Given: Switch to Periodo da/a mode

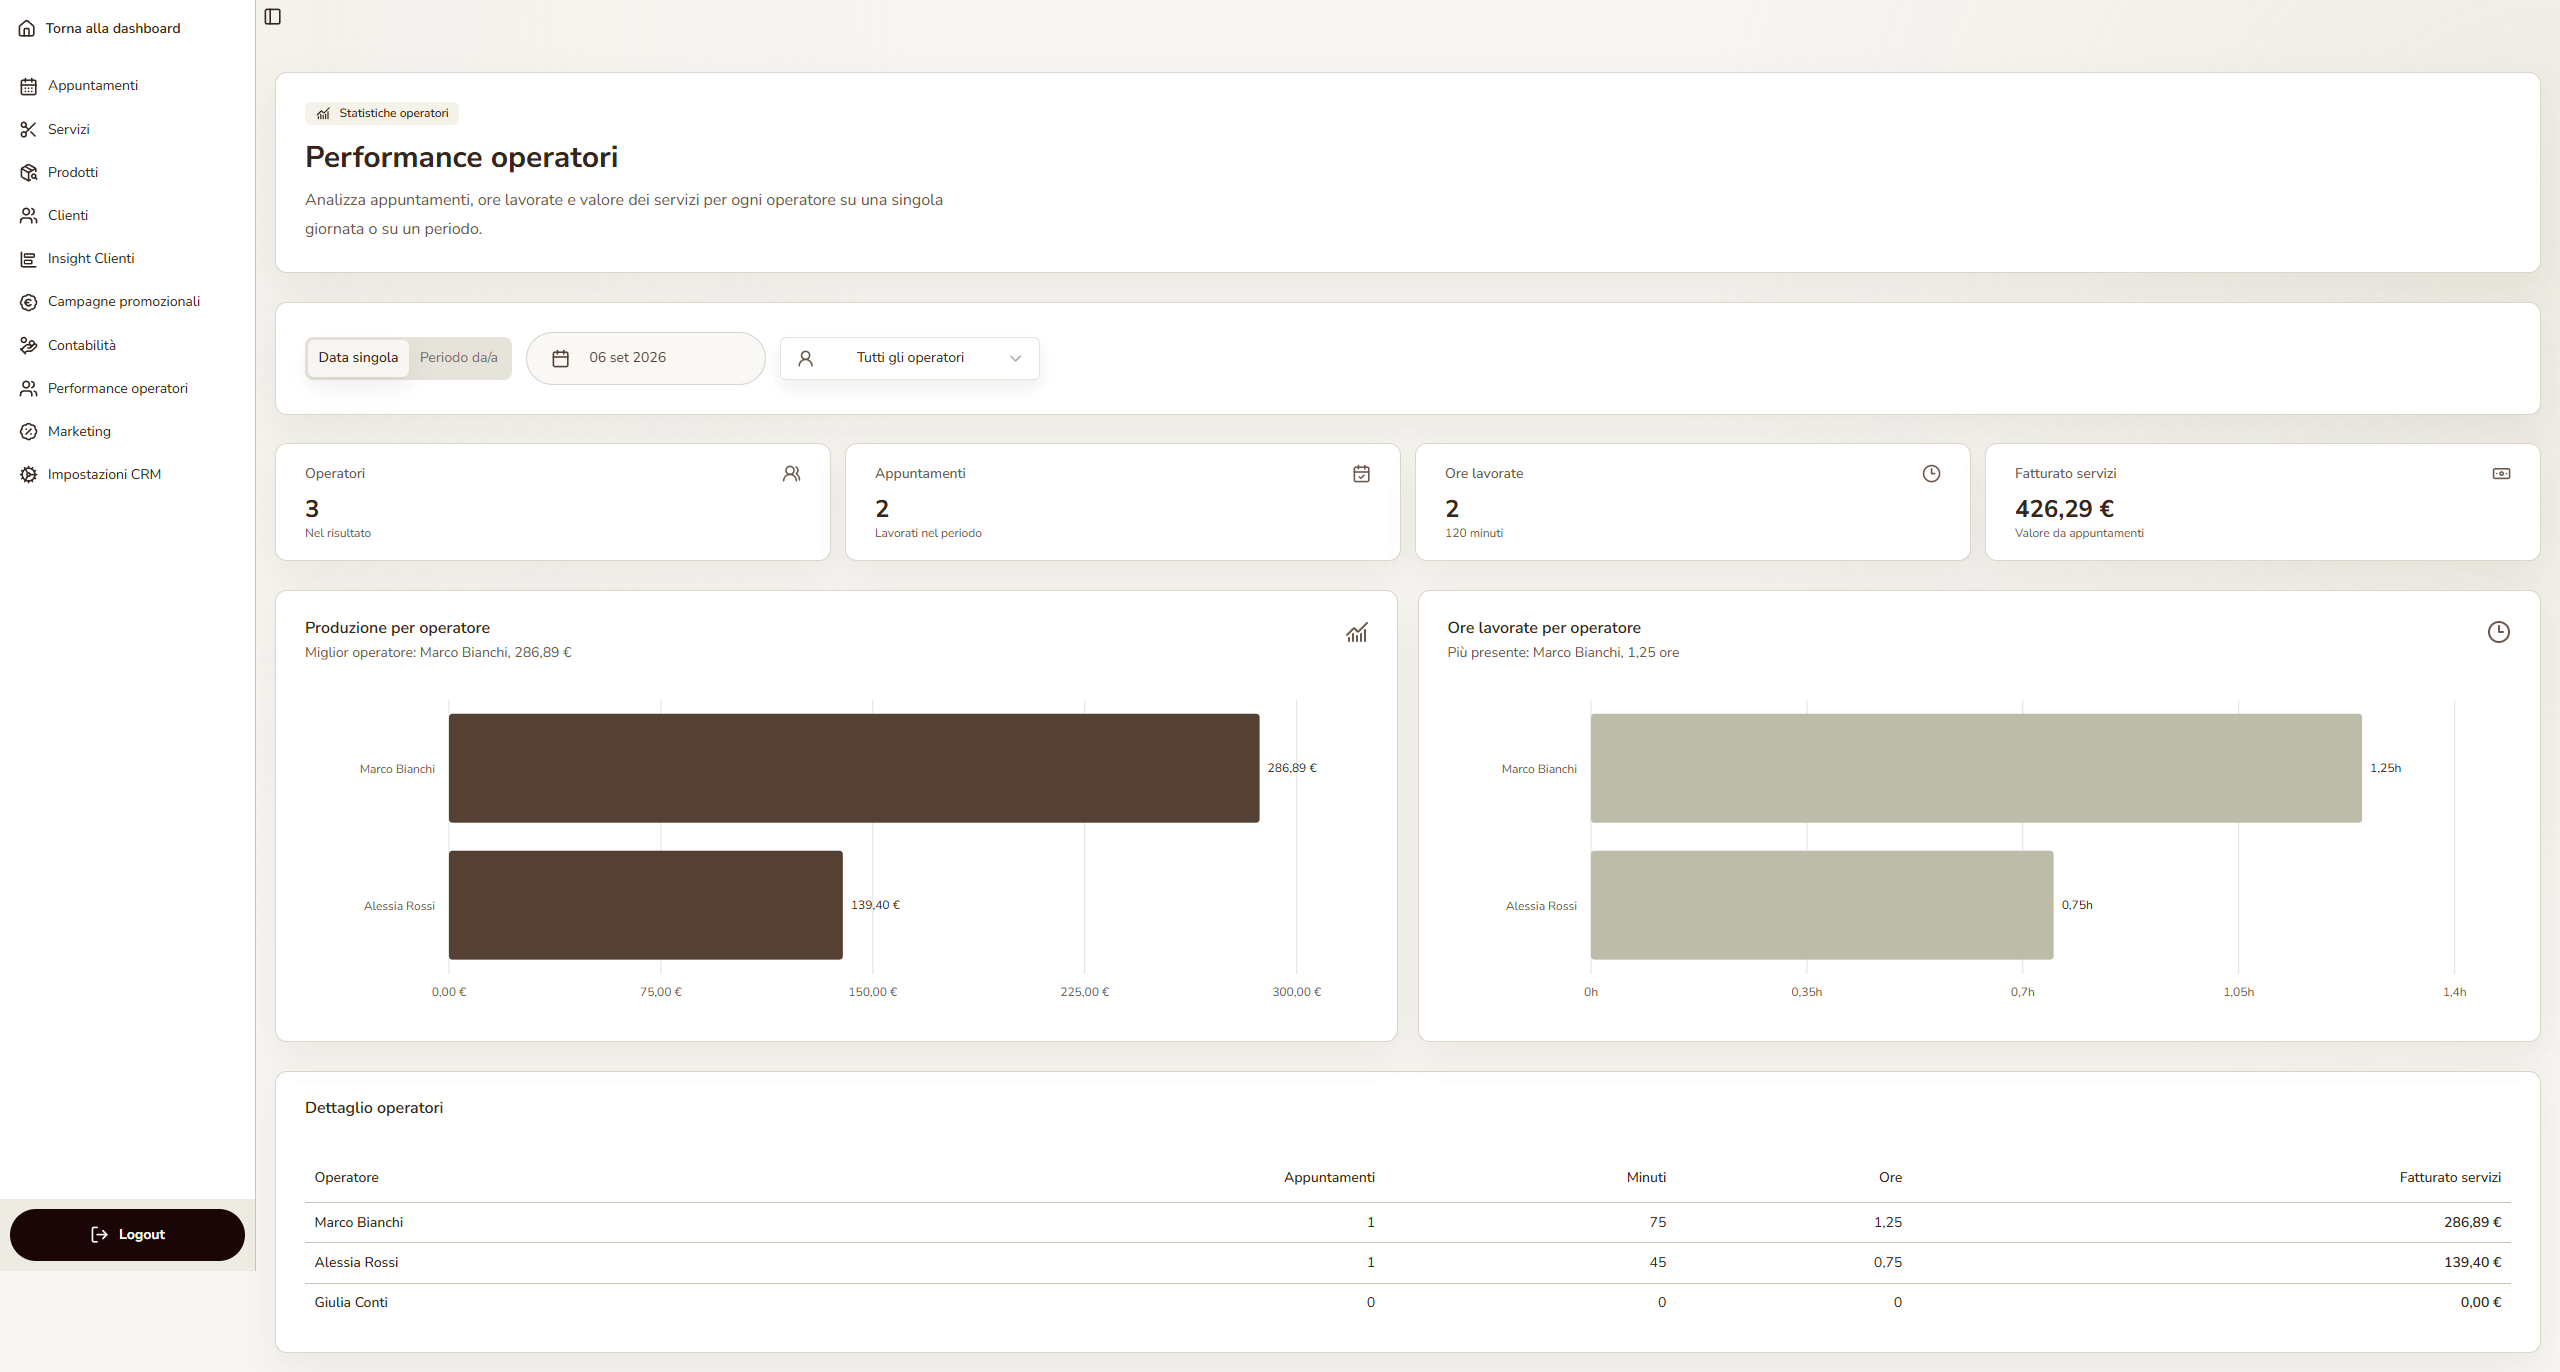Looking at the screenshot, I should [x=459, y=358].
